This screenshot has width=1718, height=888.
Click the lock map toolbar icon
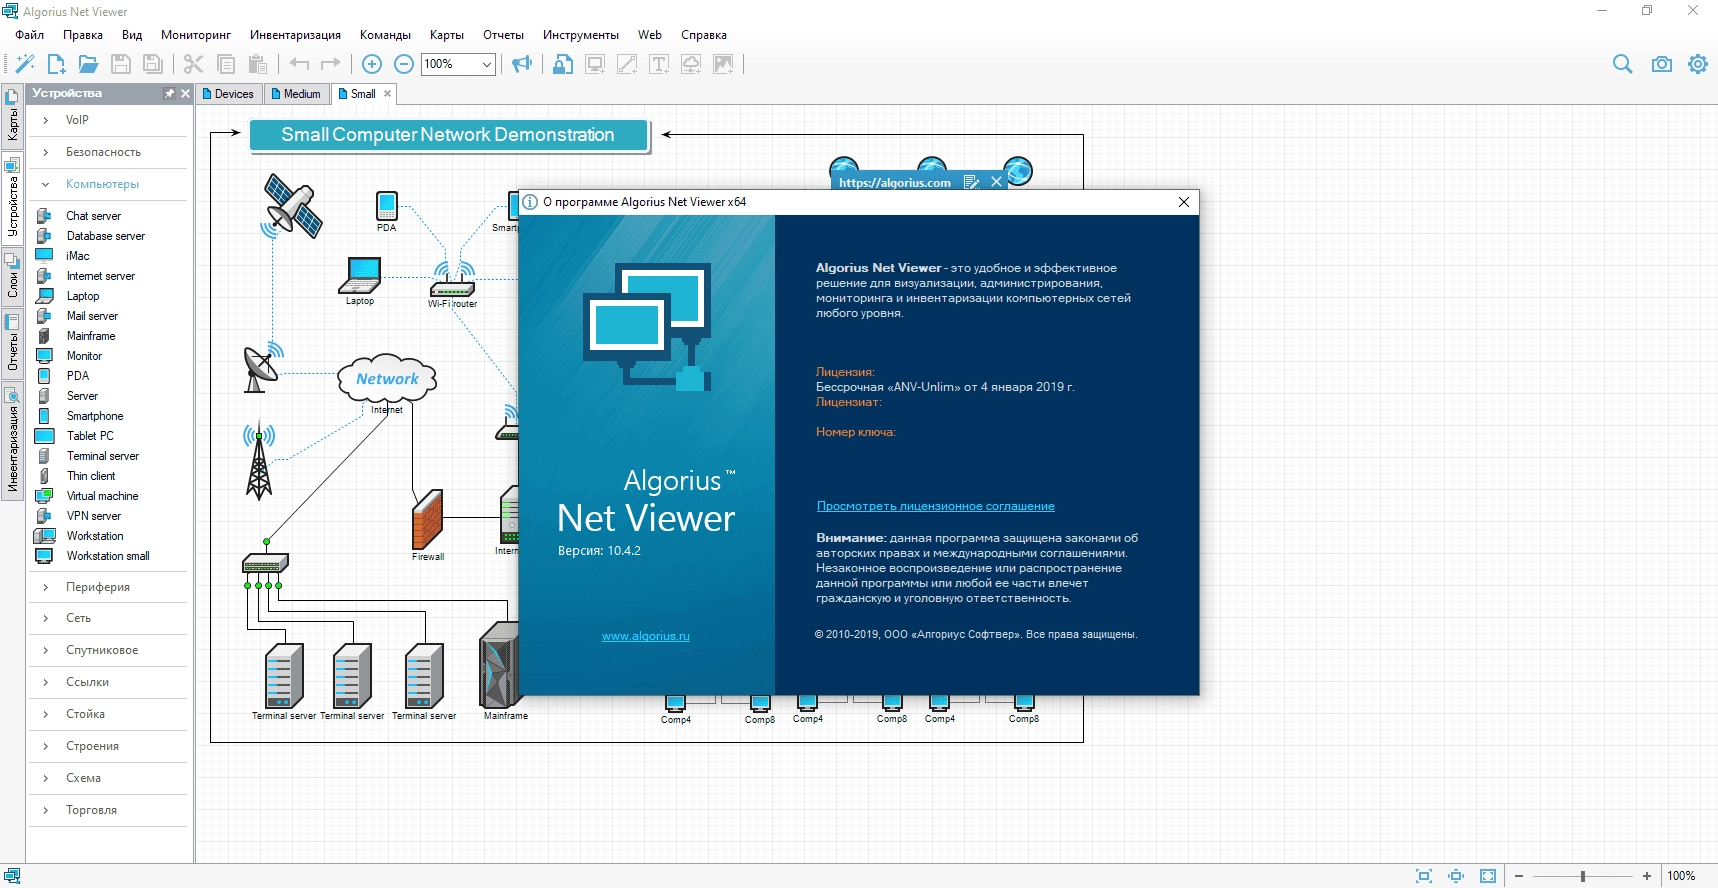[x=563, y=64]
